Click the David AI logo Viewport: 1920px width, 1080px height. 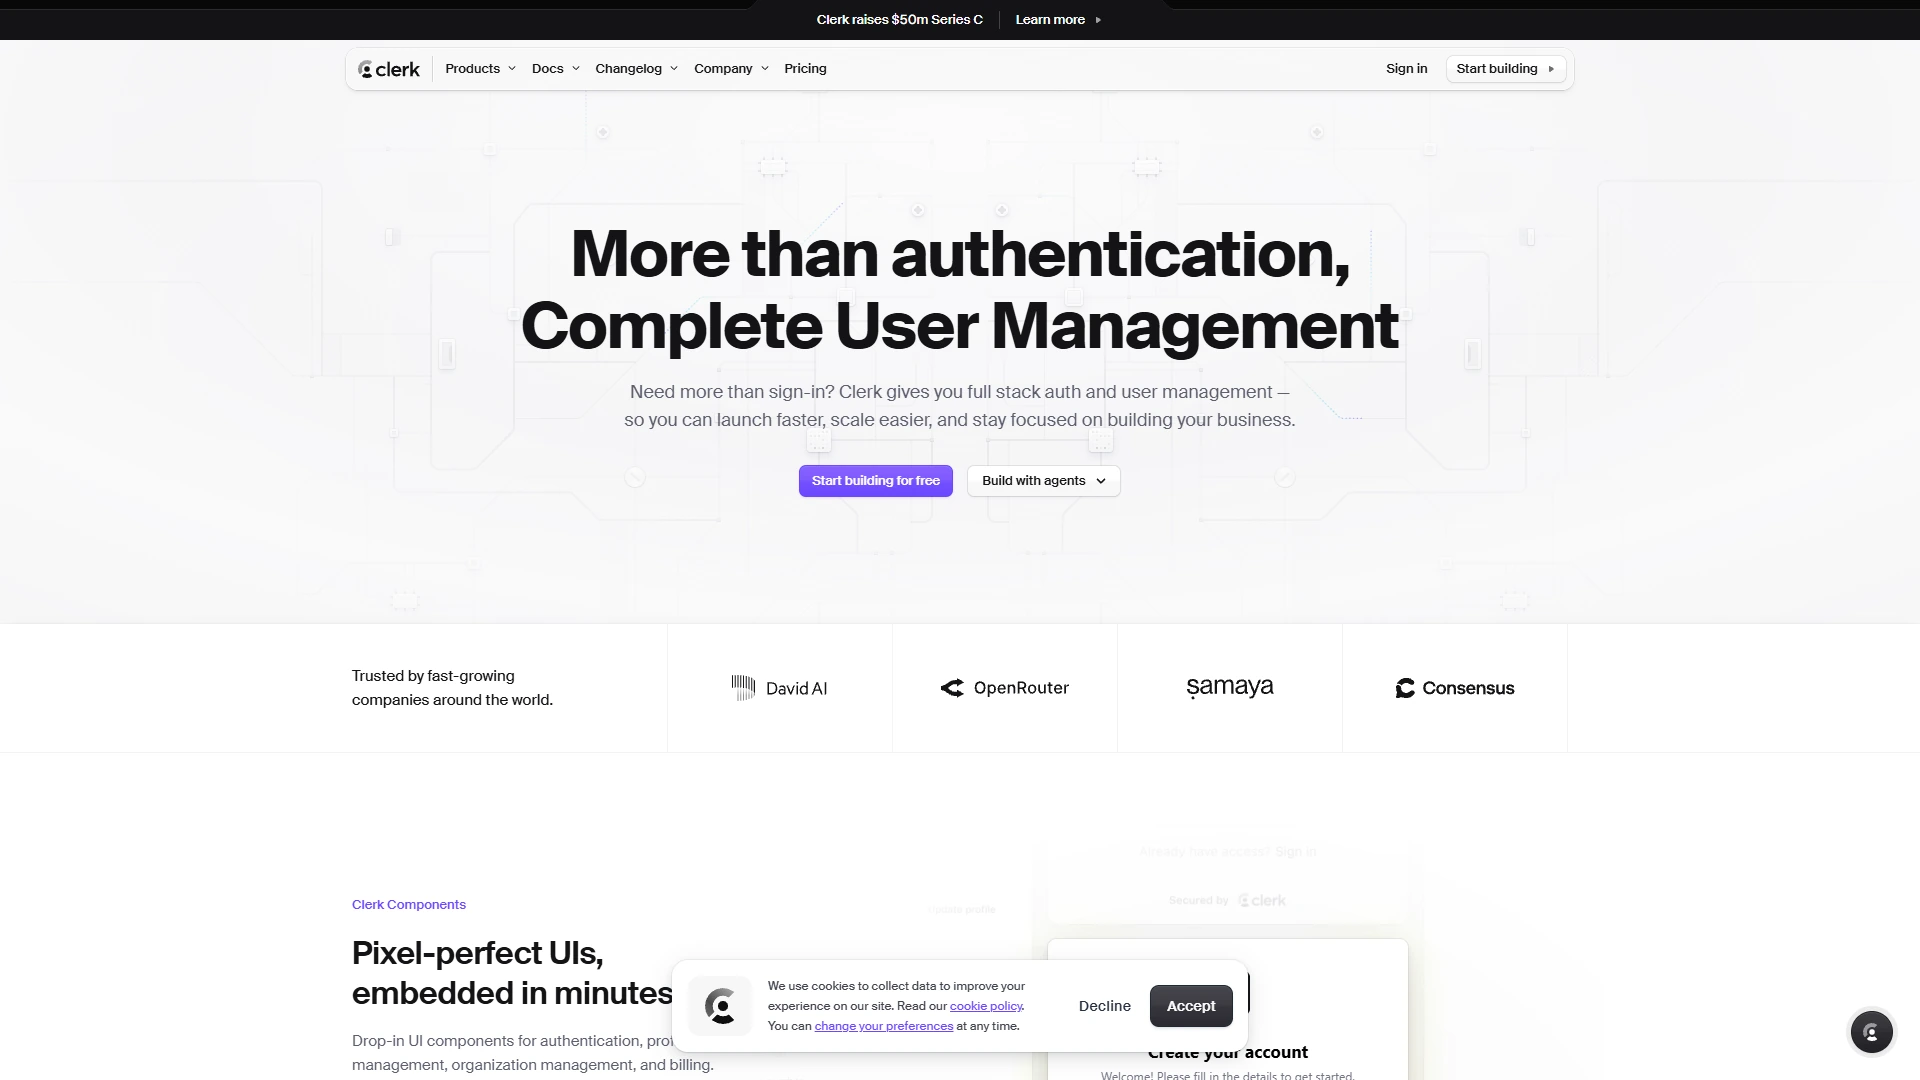[x=779, y=688]
